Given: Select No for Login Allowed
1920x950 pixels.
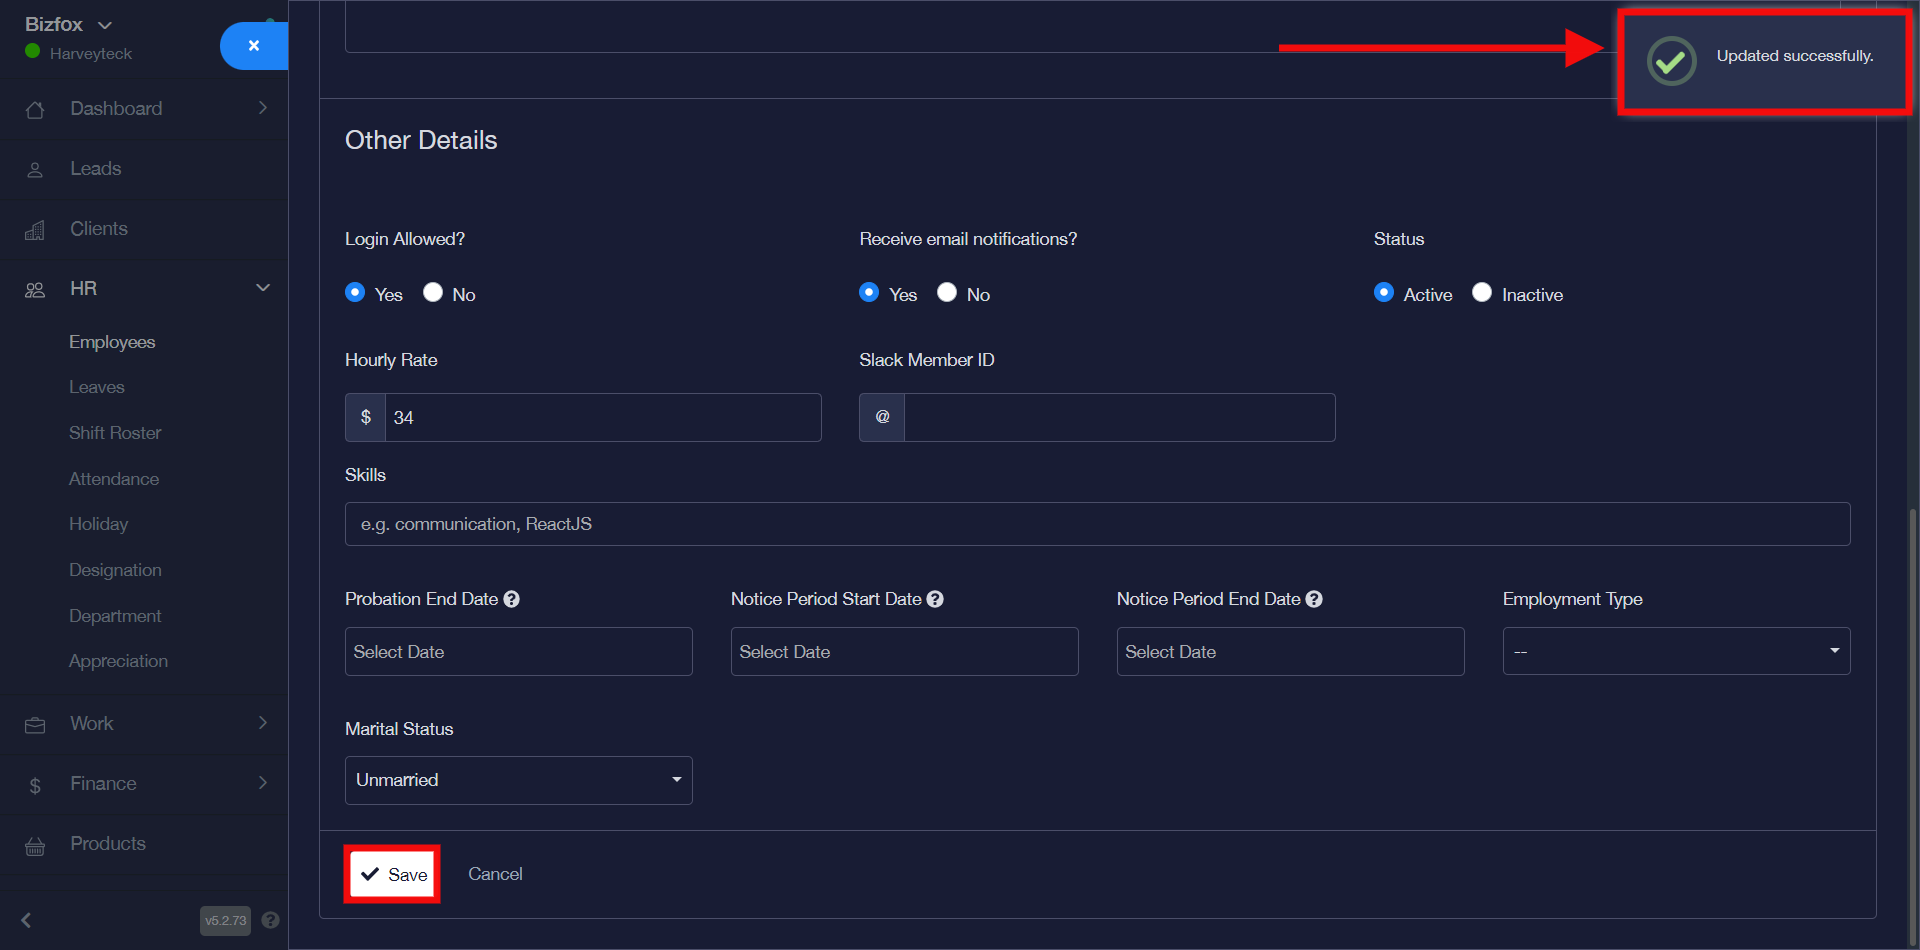Looking at the screenshot, I should point(433,292).
